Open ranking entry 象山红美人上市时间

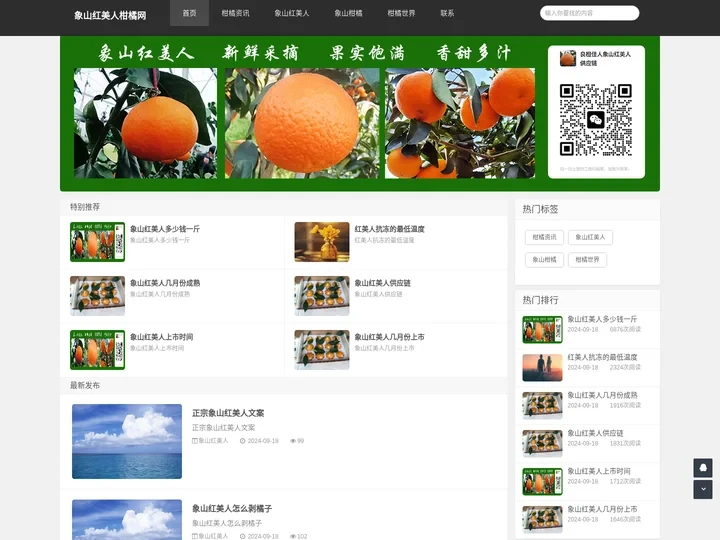click(x=599, y=471)
